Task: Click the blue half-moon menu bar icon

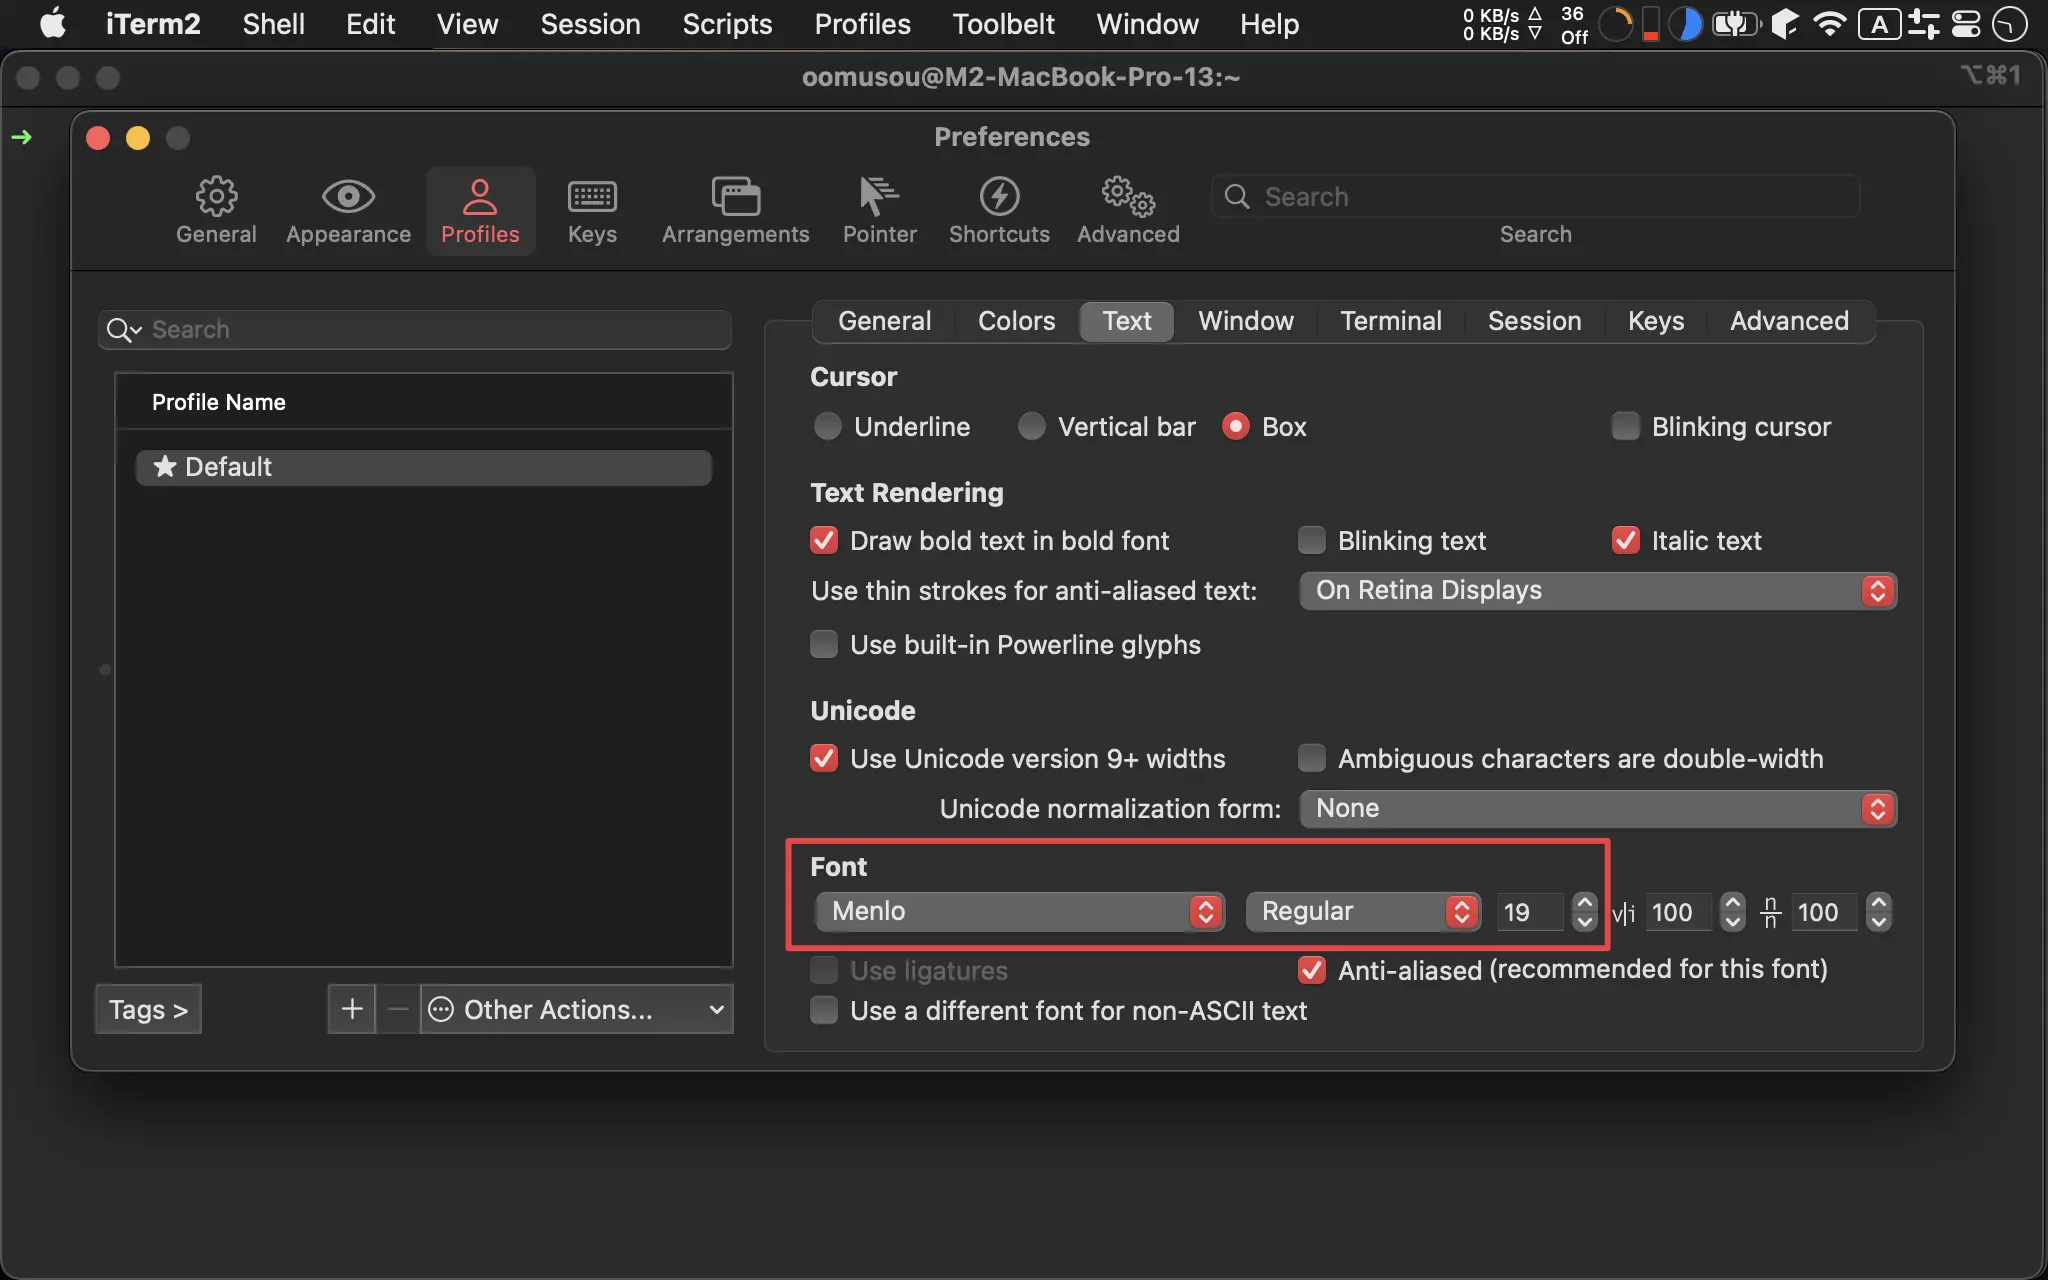Action: tap(1686, 24)
